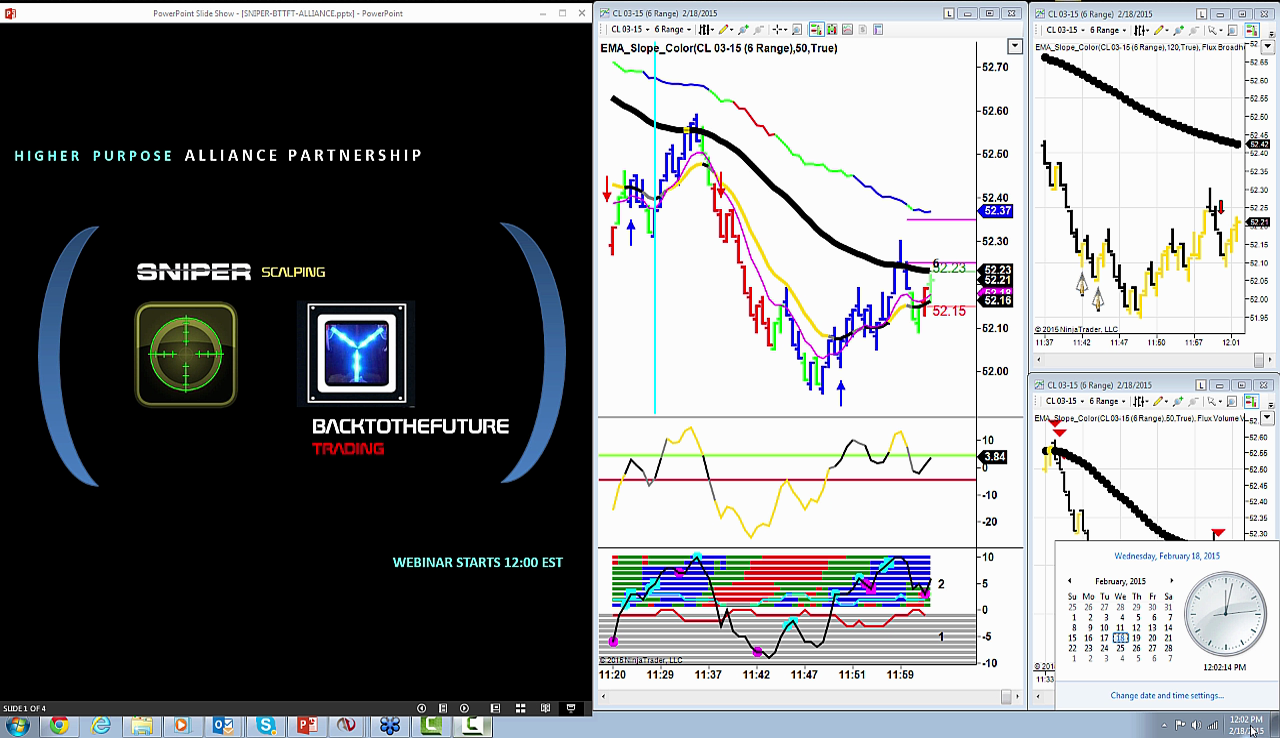This screenshot has height=738, width=1280.
Task: Go to previous month in calendar popup
Action: (x=1069, y=581)
